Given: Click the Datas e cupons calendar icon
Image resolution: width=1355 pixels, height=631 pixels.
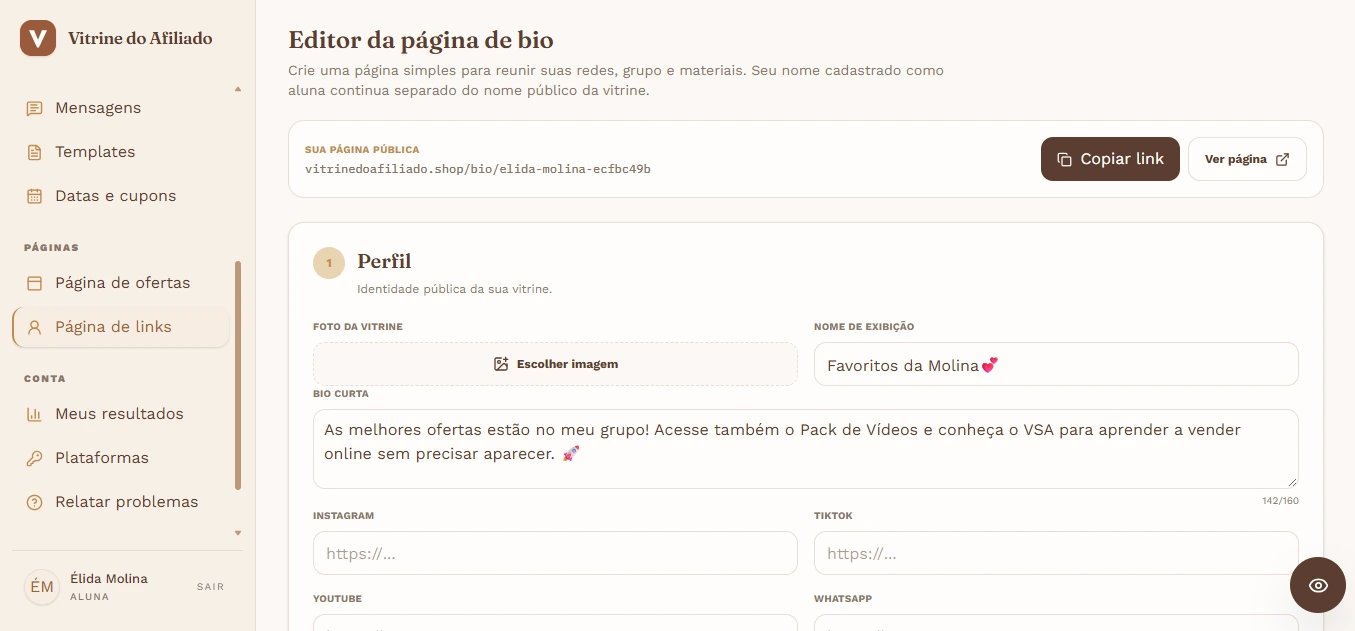Looking at the screenshot, I should (x=34, y=196).
